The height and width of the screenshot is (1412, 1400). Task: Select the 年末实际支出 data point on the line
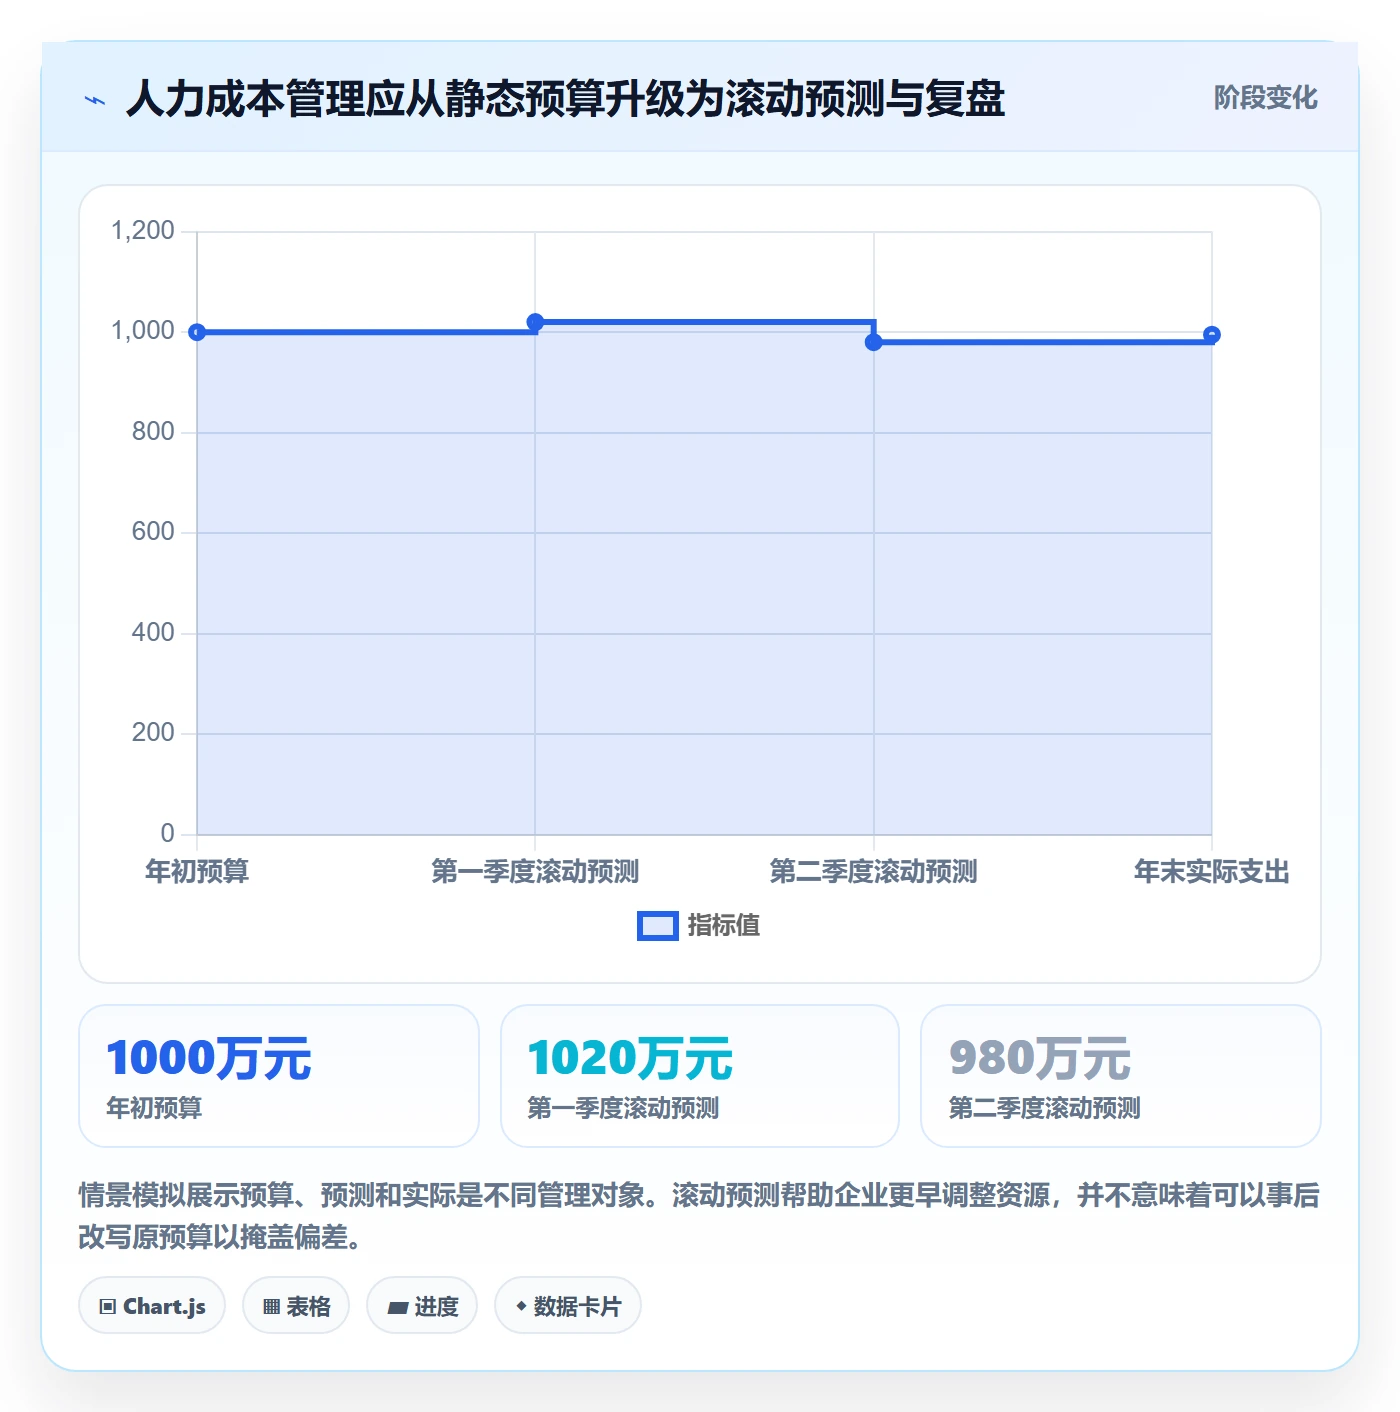1212,335
